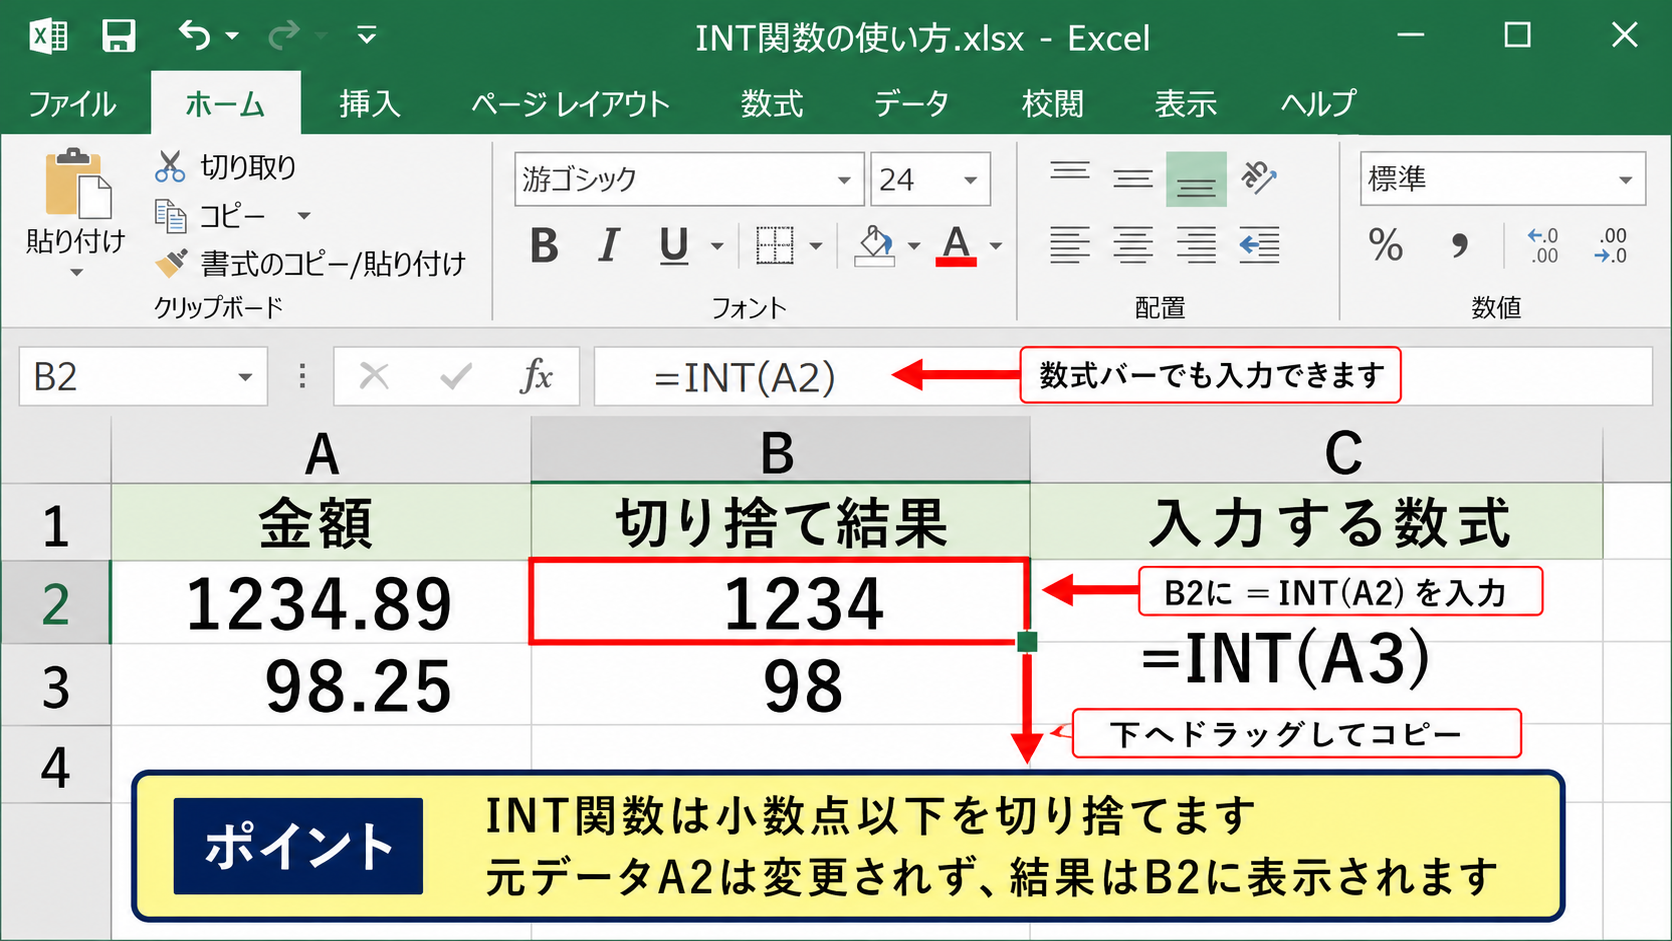This screenshot has height=941, width=1672.
Task: Click the 貼り付け clipboard icon
Action: [x=77, y=183]
